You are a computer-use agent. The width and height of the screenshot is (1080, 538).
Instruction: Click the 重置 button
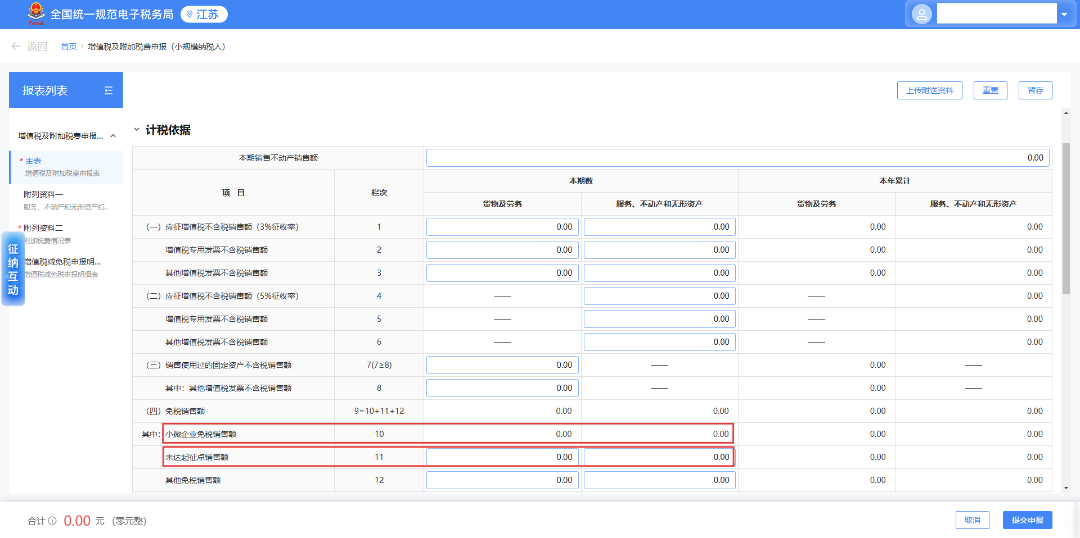click(x=990, y=91)
